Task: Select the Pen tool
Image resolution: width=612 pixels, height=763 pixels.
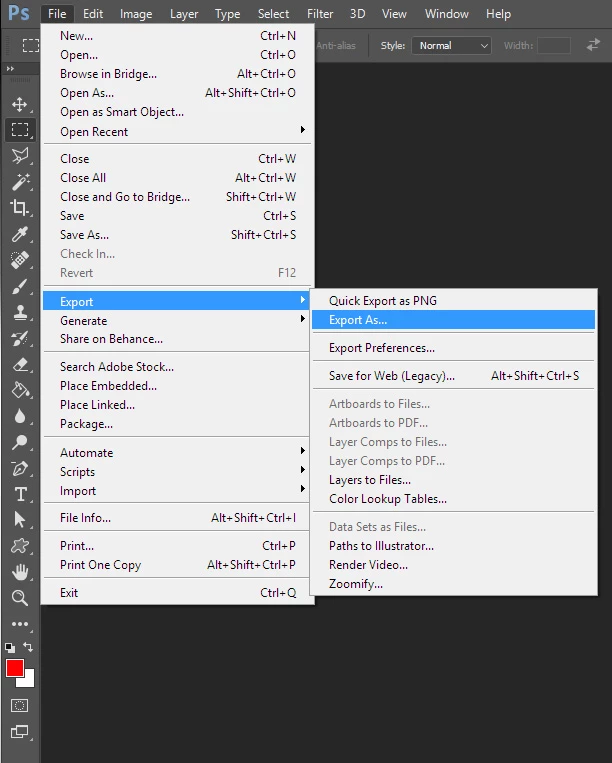Action: point(19,469)
